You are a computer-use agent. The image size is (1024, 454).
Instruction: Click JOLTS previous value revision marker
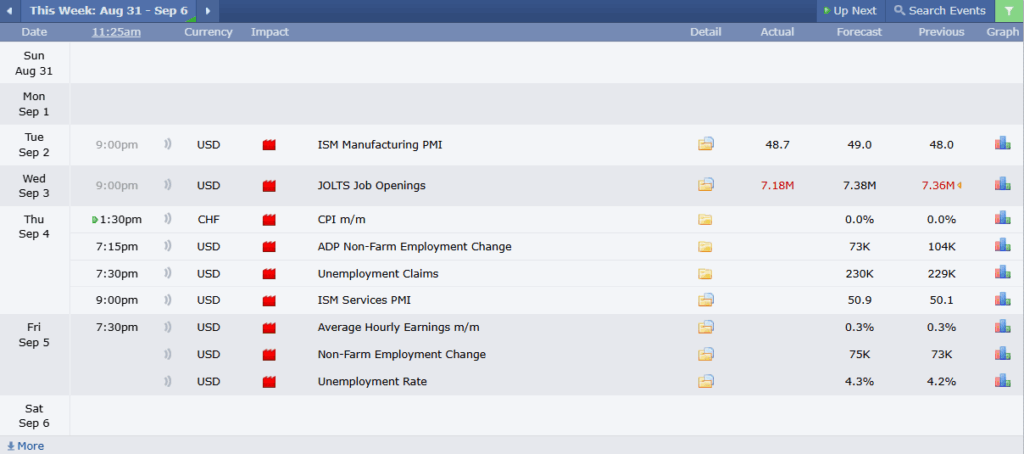tap(959, 185)
